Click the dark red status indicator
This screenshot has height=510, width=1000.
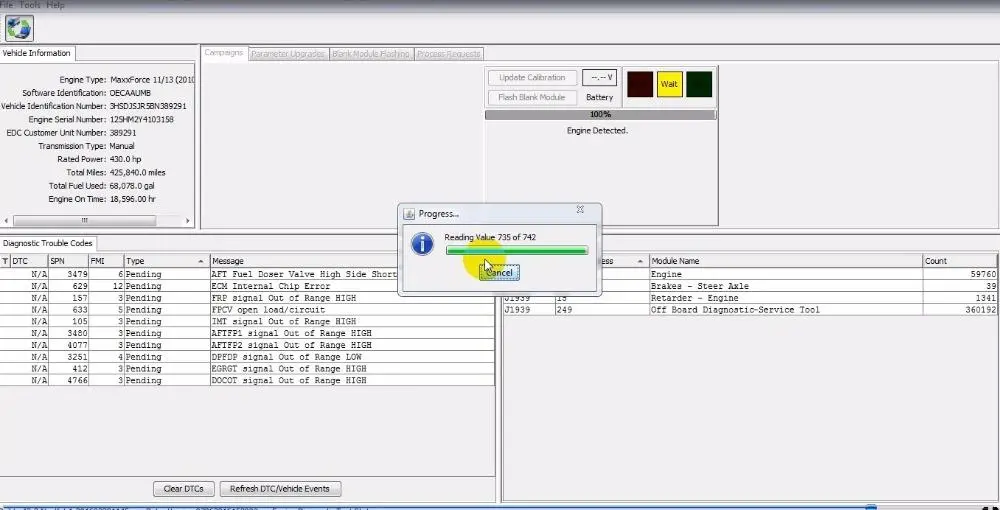pyautogui.click(x=640, y=84)
